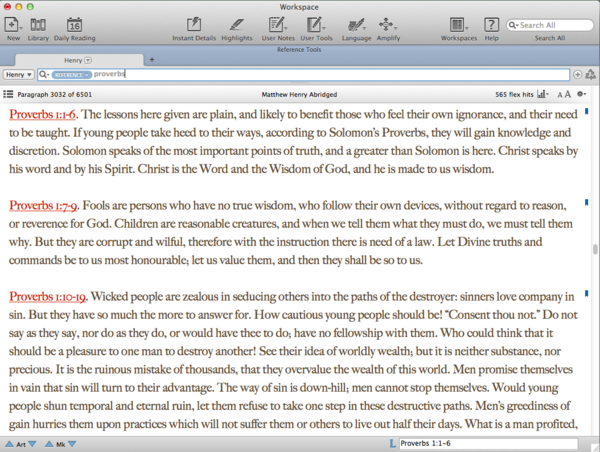Click the add search field plus icon
This screenshot has width=600, height=452.
coord(577,74)
